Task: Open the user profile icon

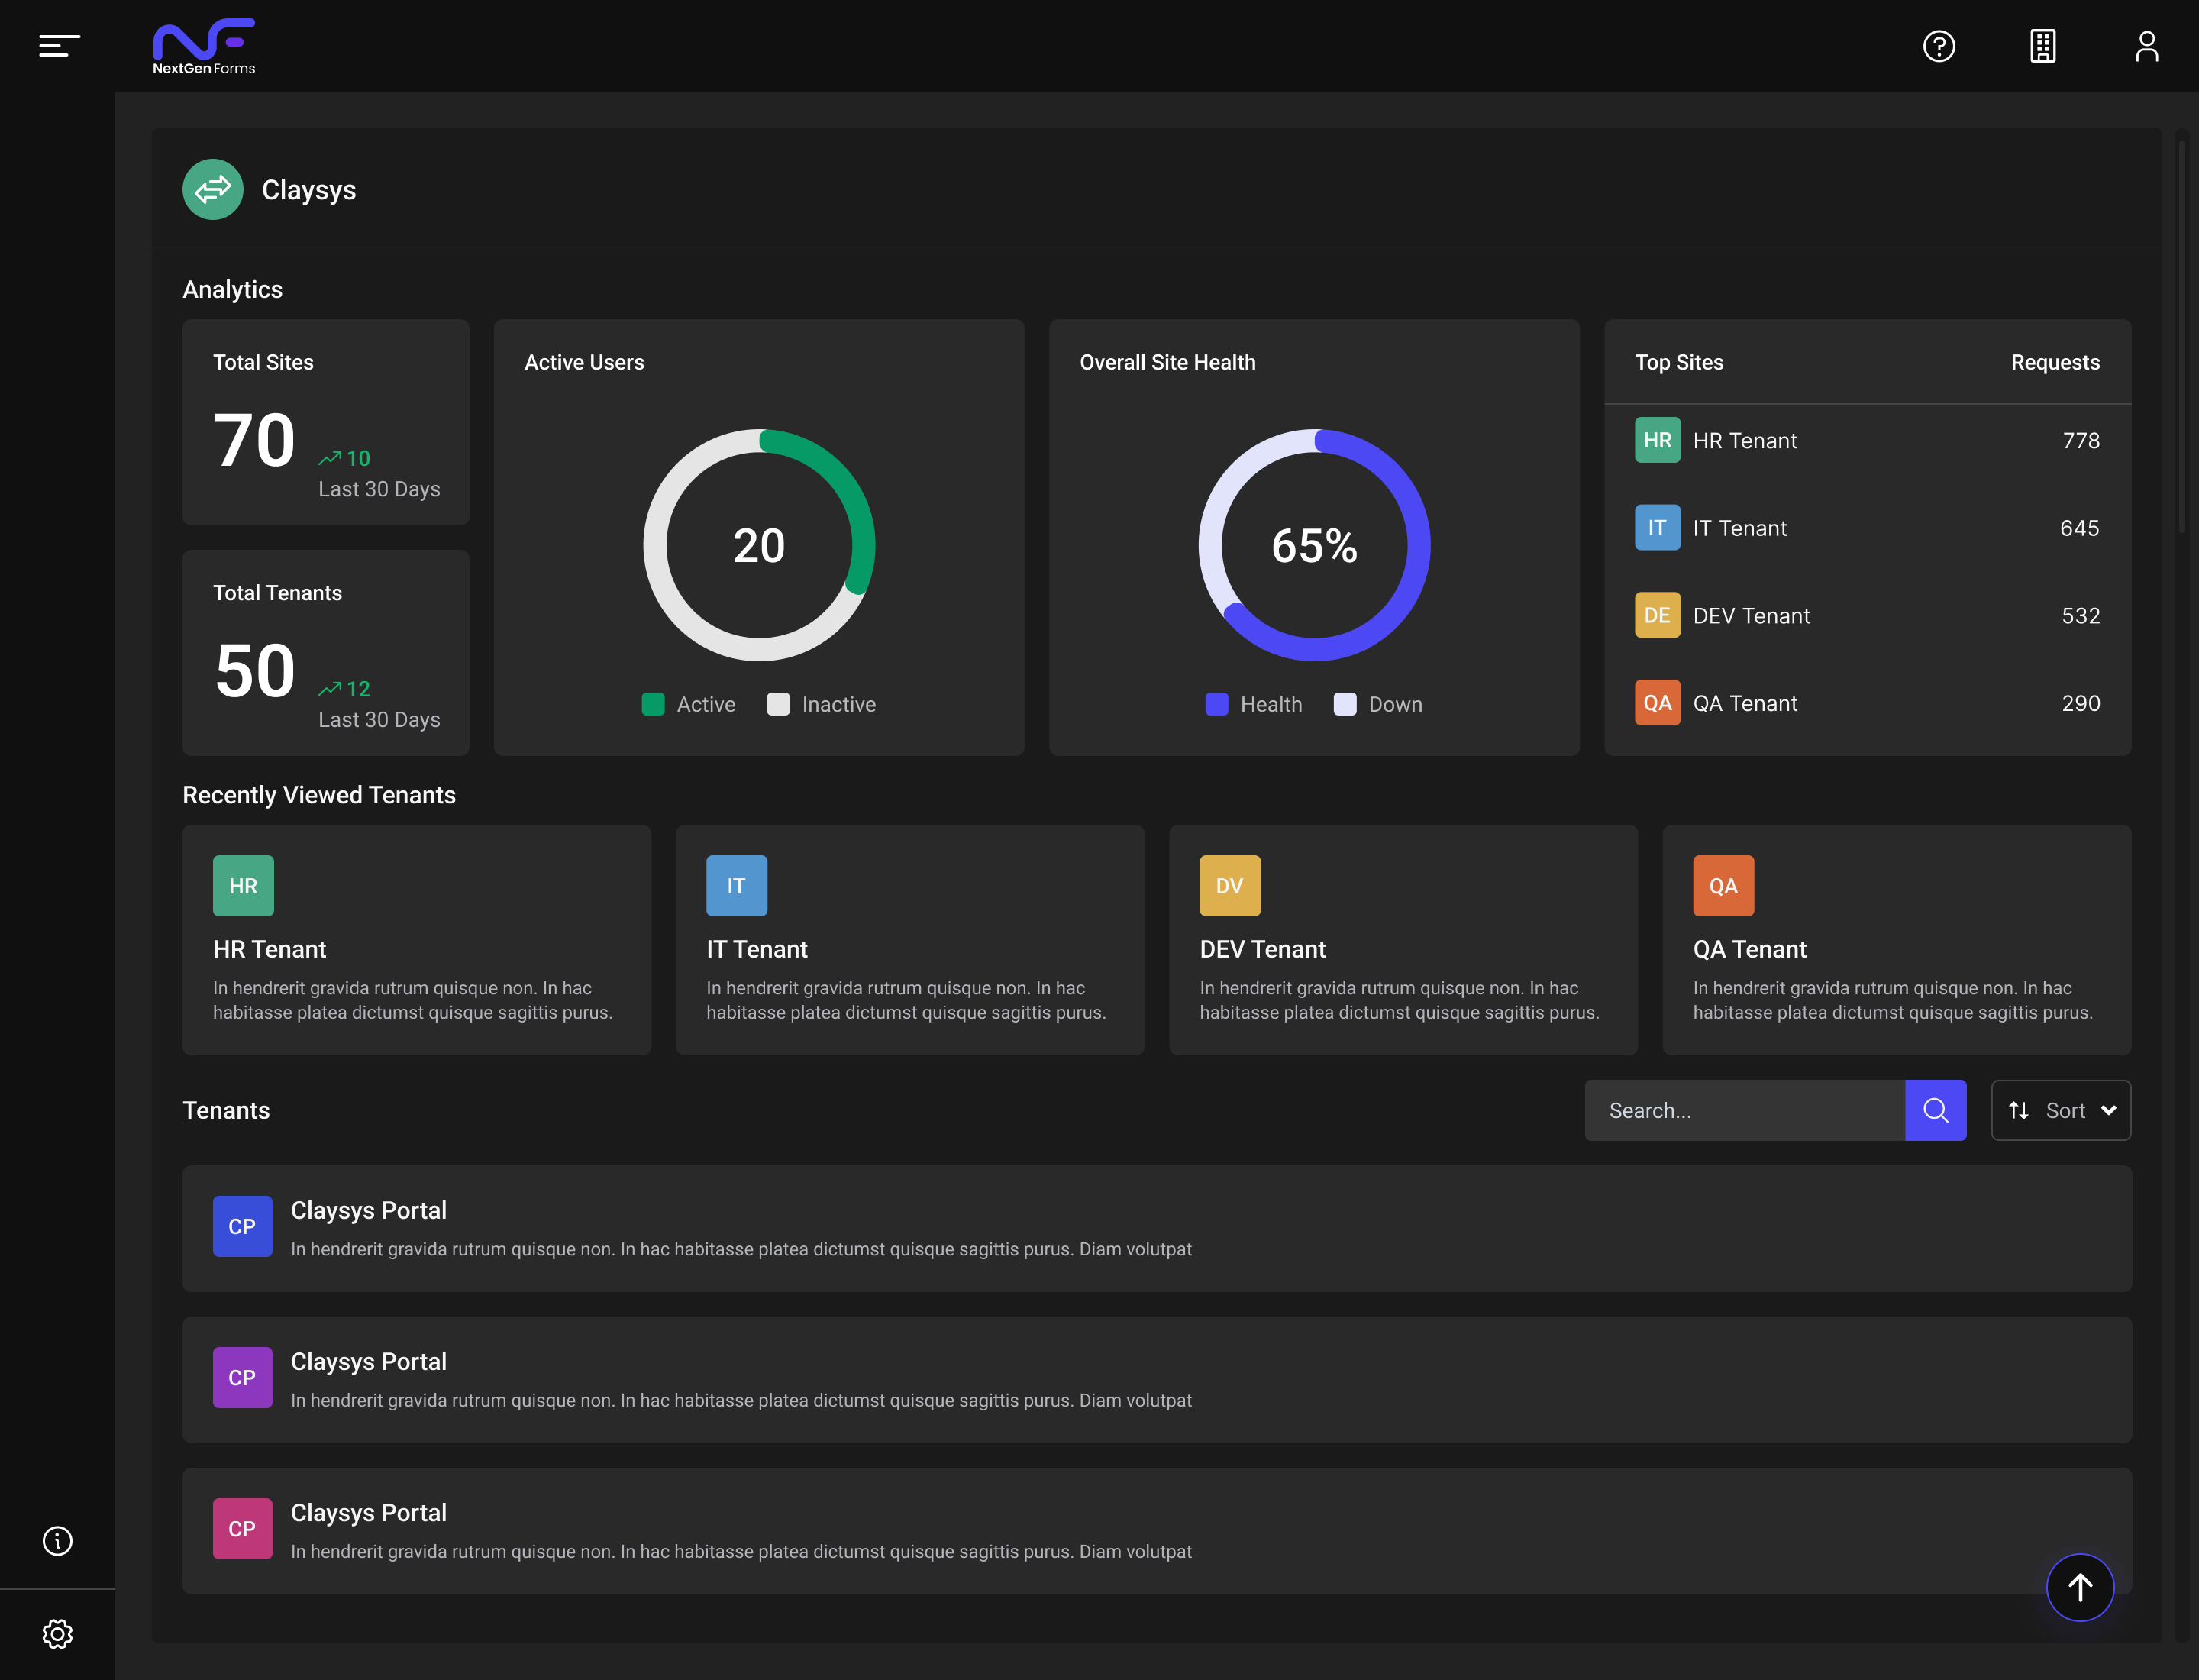Action: coord(2146,46)
